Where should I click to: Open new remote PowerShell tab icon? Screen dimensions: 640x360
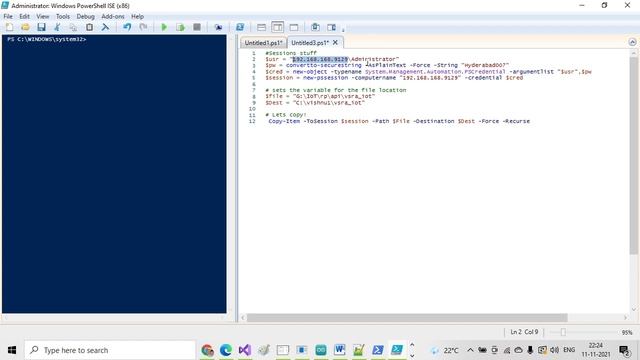click(218, 27)
